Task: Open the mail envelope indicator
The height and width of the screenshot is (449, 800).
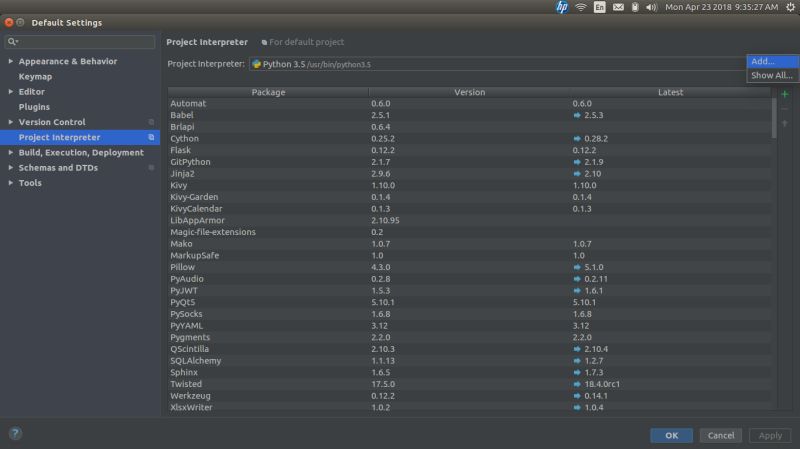Action: pyautogui.click(x=618, y=7)
